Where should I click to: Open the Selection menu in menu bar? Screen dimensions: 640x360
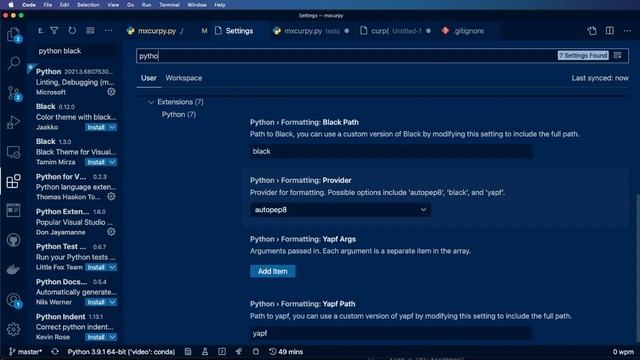pos(88,5)
